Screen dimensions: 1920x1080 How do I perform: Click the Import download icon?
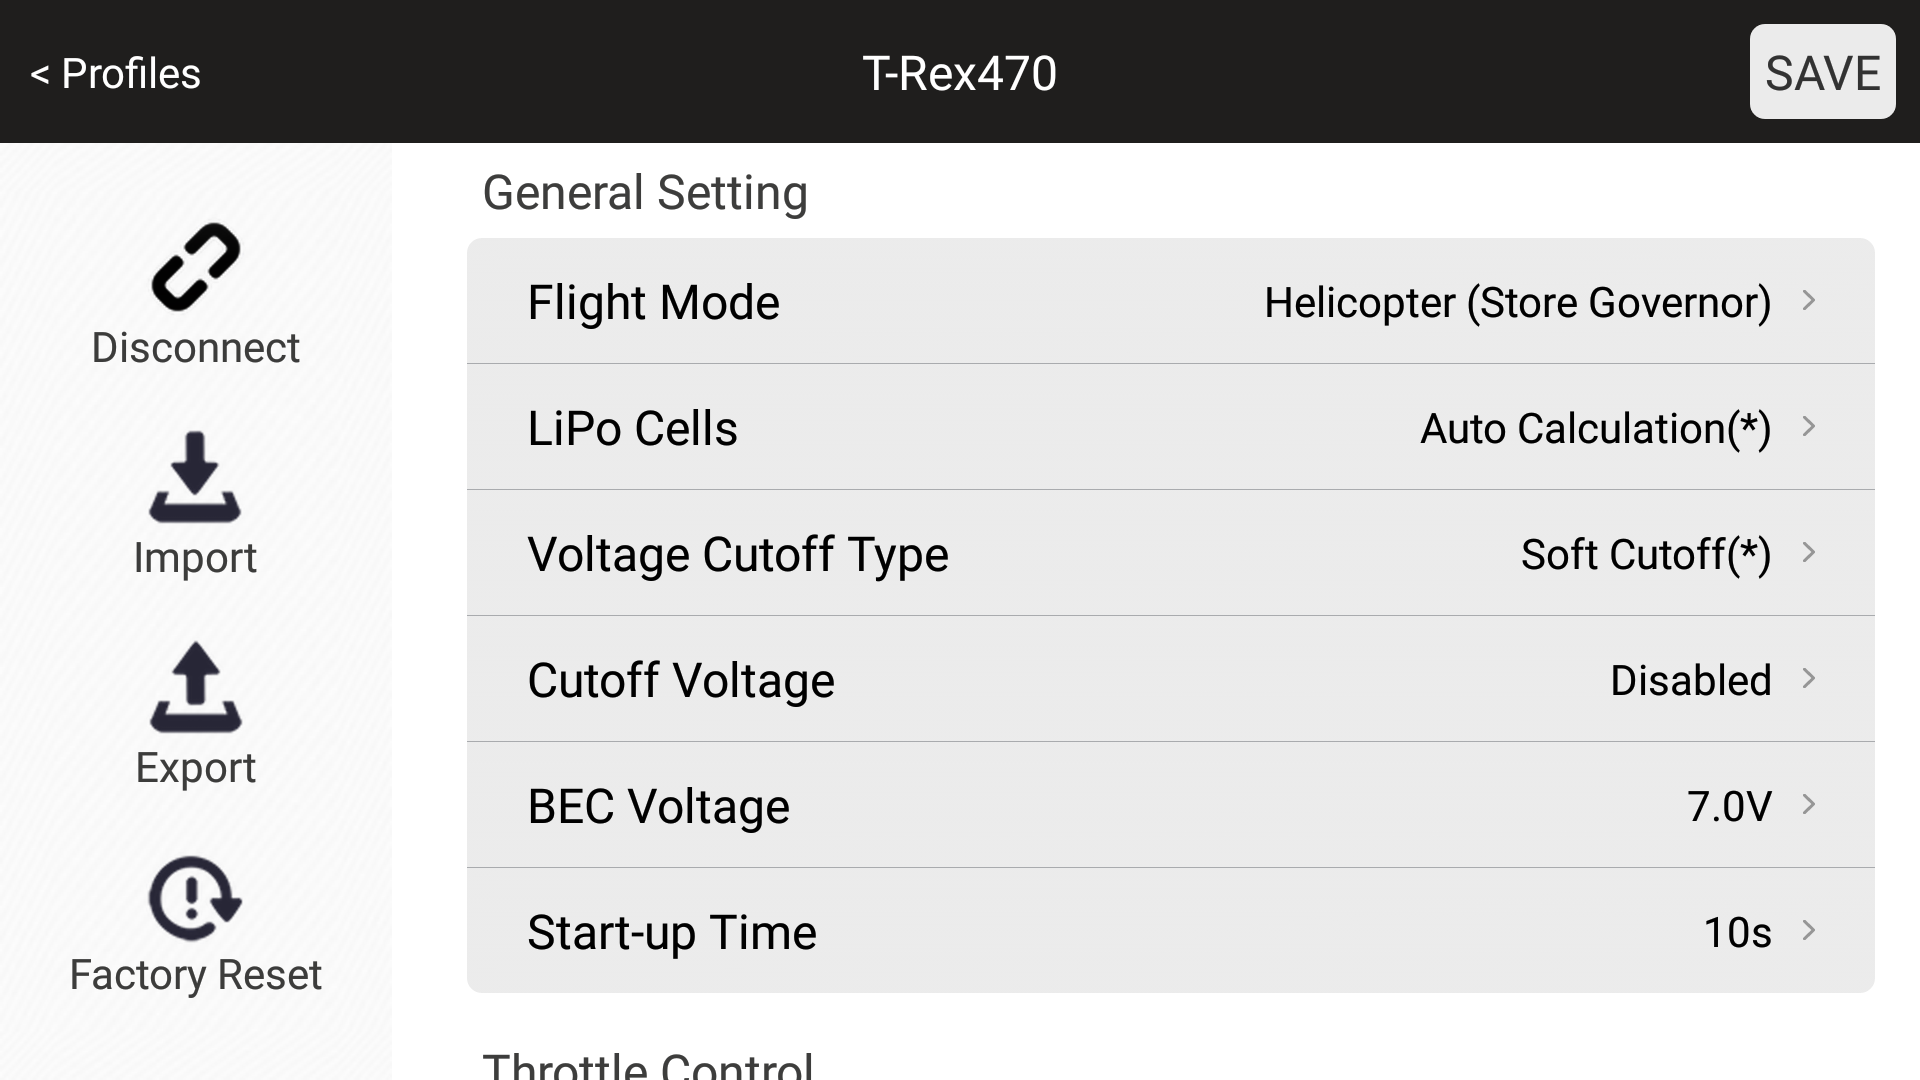click(x=195, y=477)
